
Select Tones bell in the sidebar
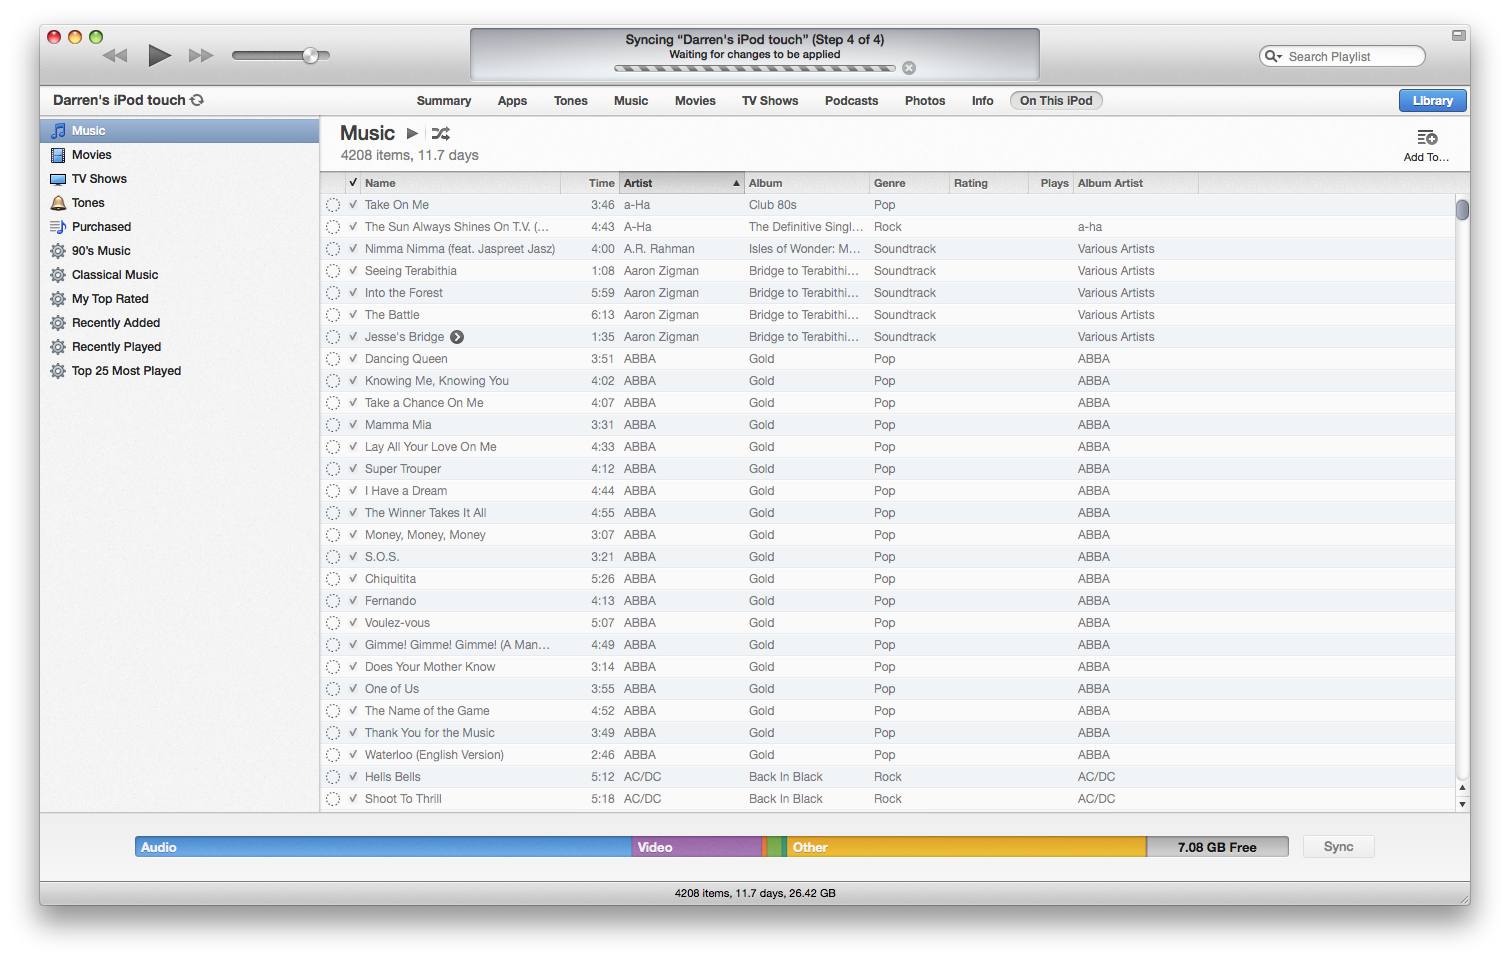pyautogui.click(x=180, y=203)
